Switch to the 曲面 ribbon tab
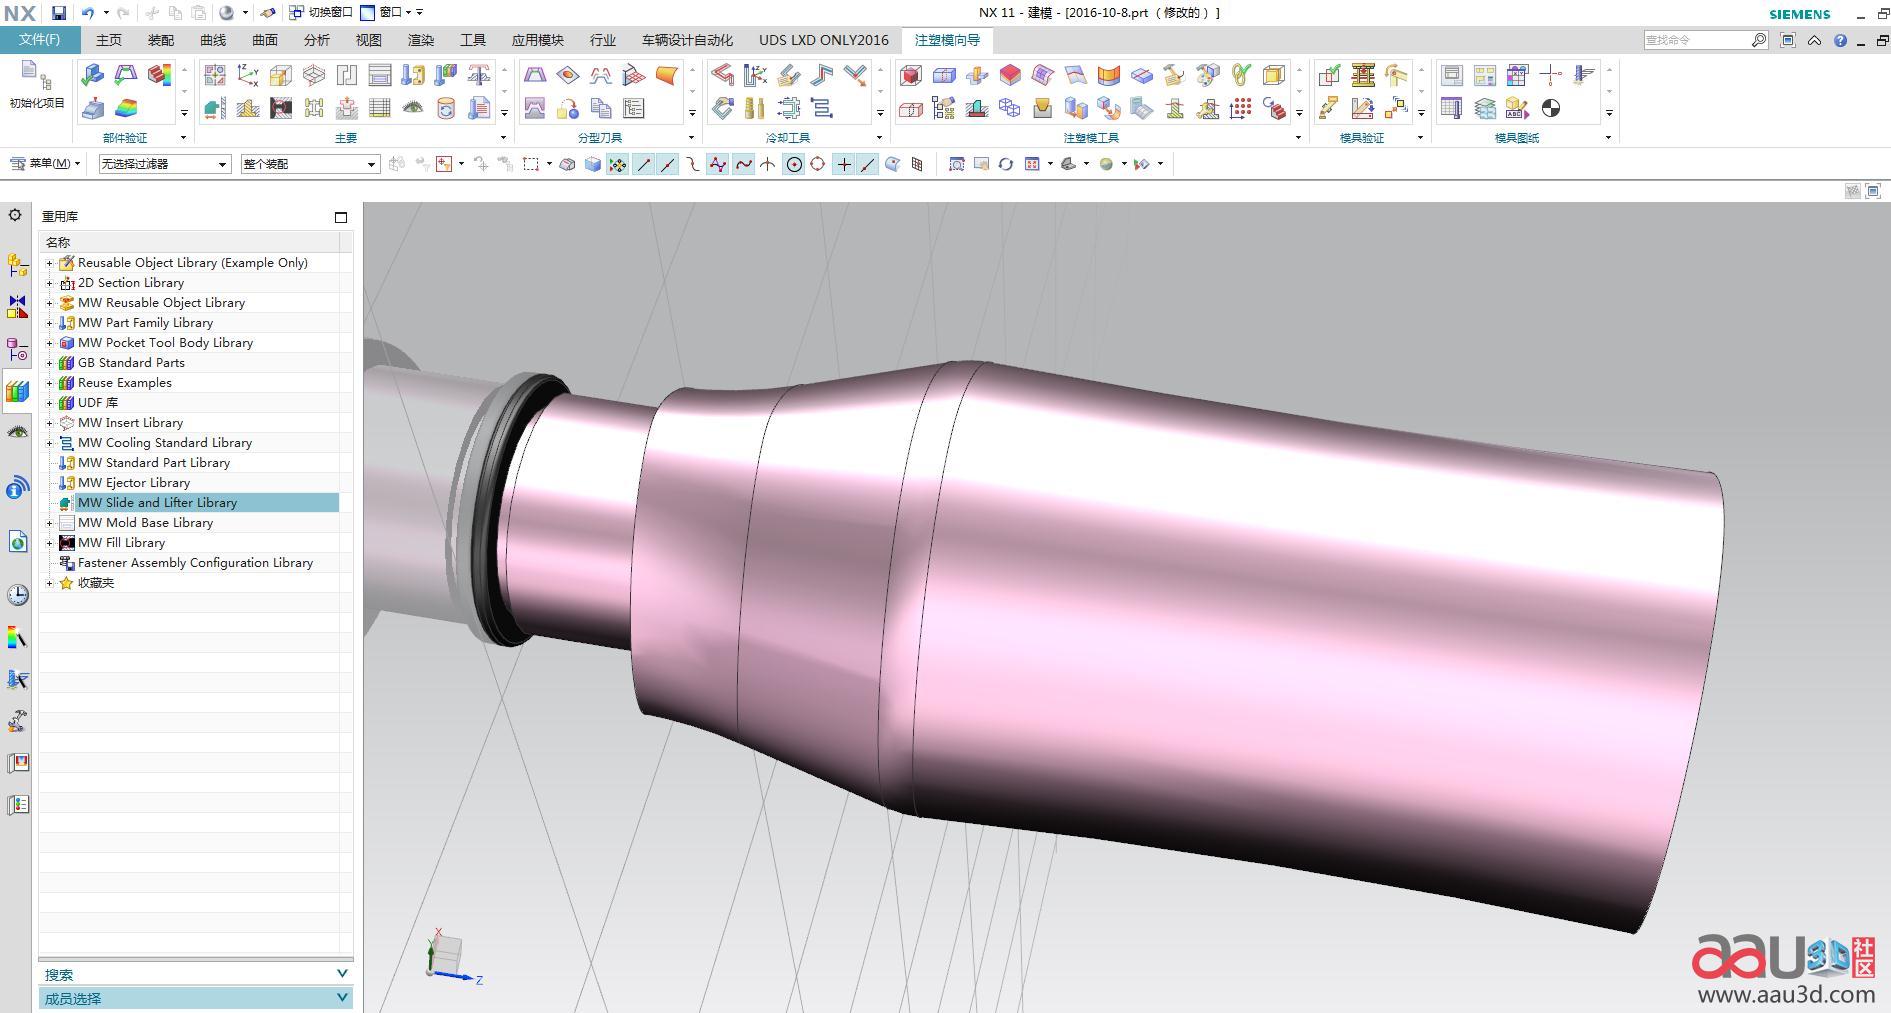1891x1013 pixels. (x=265, y=40)
